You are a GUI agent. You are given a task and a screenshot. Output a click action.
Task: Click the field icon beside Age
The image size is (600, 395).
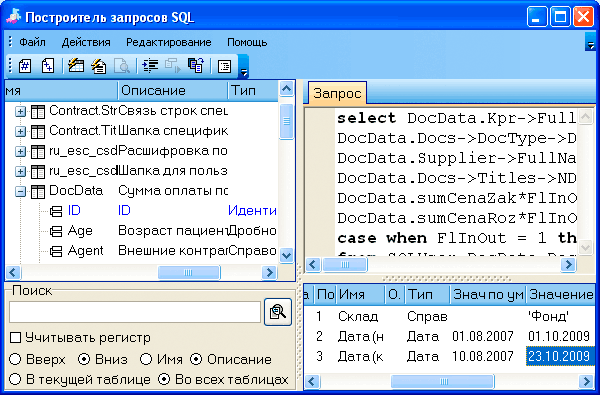pyautogui.click(x=56, y=231)
